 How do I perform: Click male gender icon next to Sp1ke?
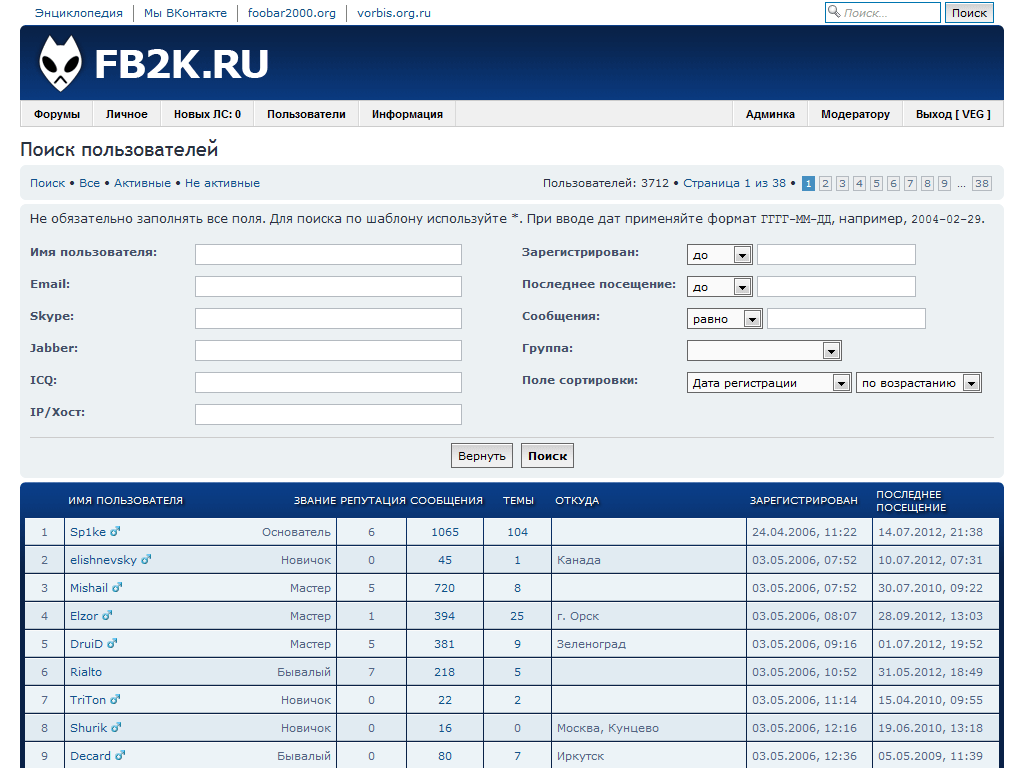tap(115, 532)
